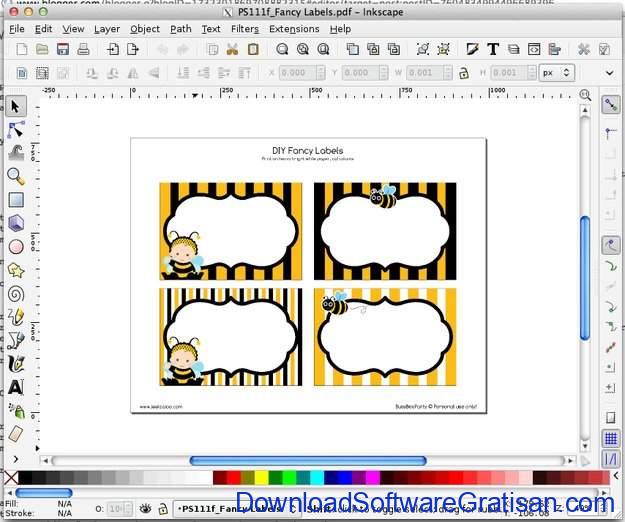
Task: Select the Spiral tool
Action: click(x=16, y=294)
